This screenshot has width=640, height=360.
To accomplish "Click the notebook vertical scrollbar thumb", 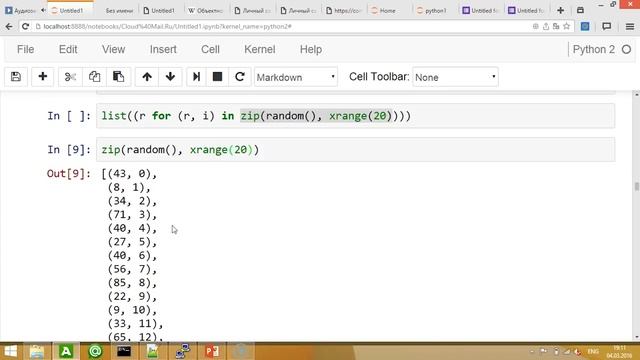I will (x=636, y=187).
